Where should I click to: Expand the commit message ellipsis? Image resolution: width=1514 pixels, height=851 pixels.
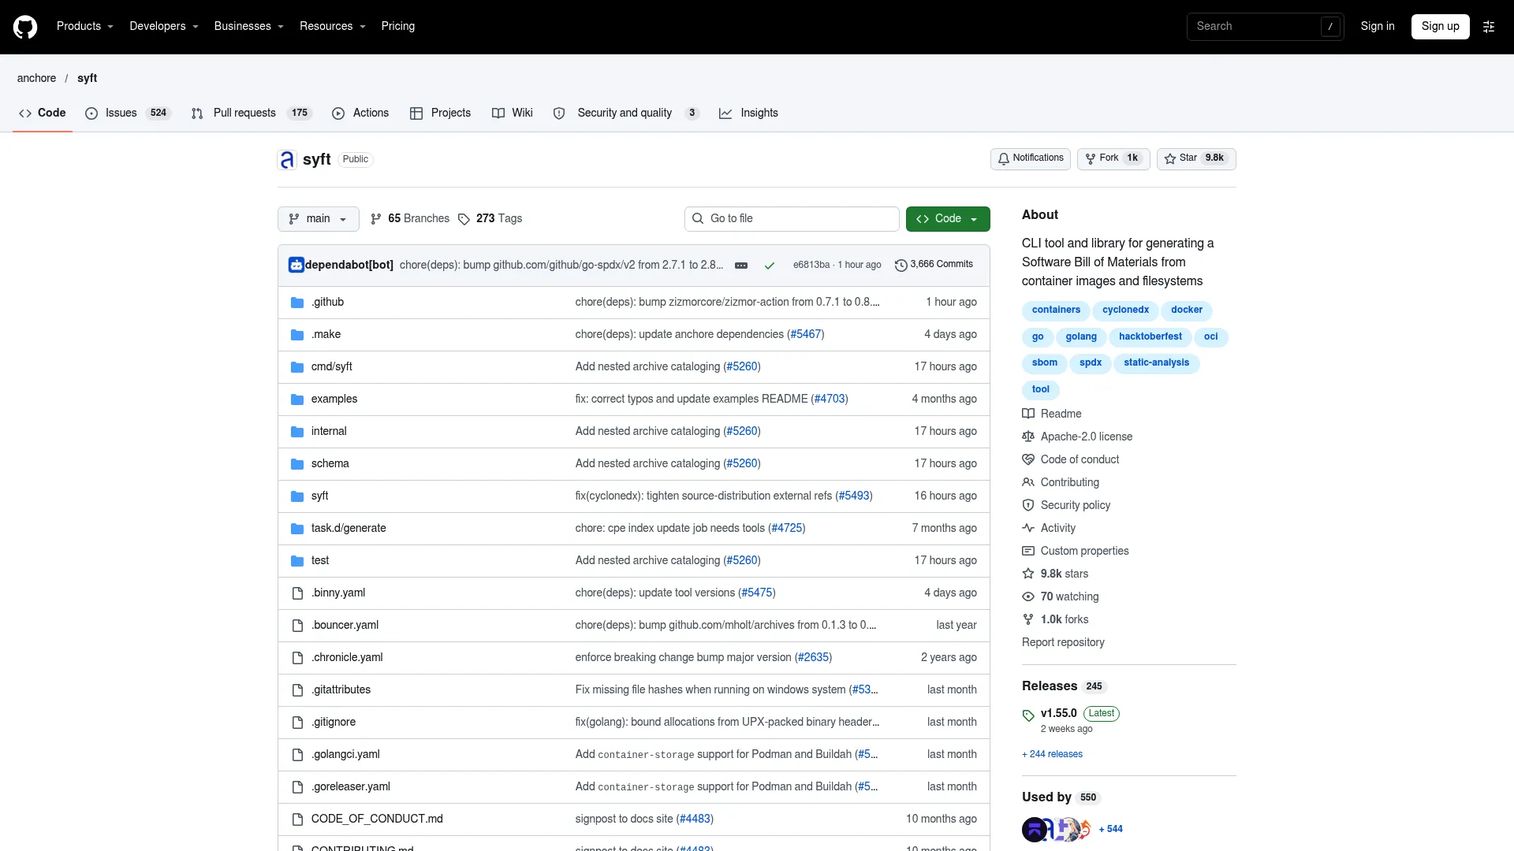(x=741, y=265)
